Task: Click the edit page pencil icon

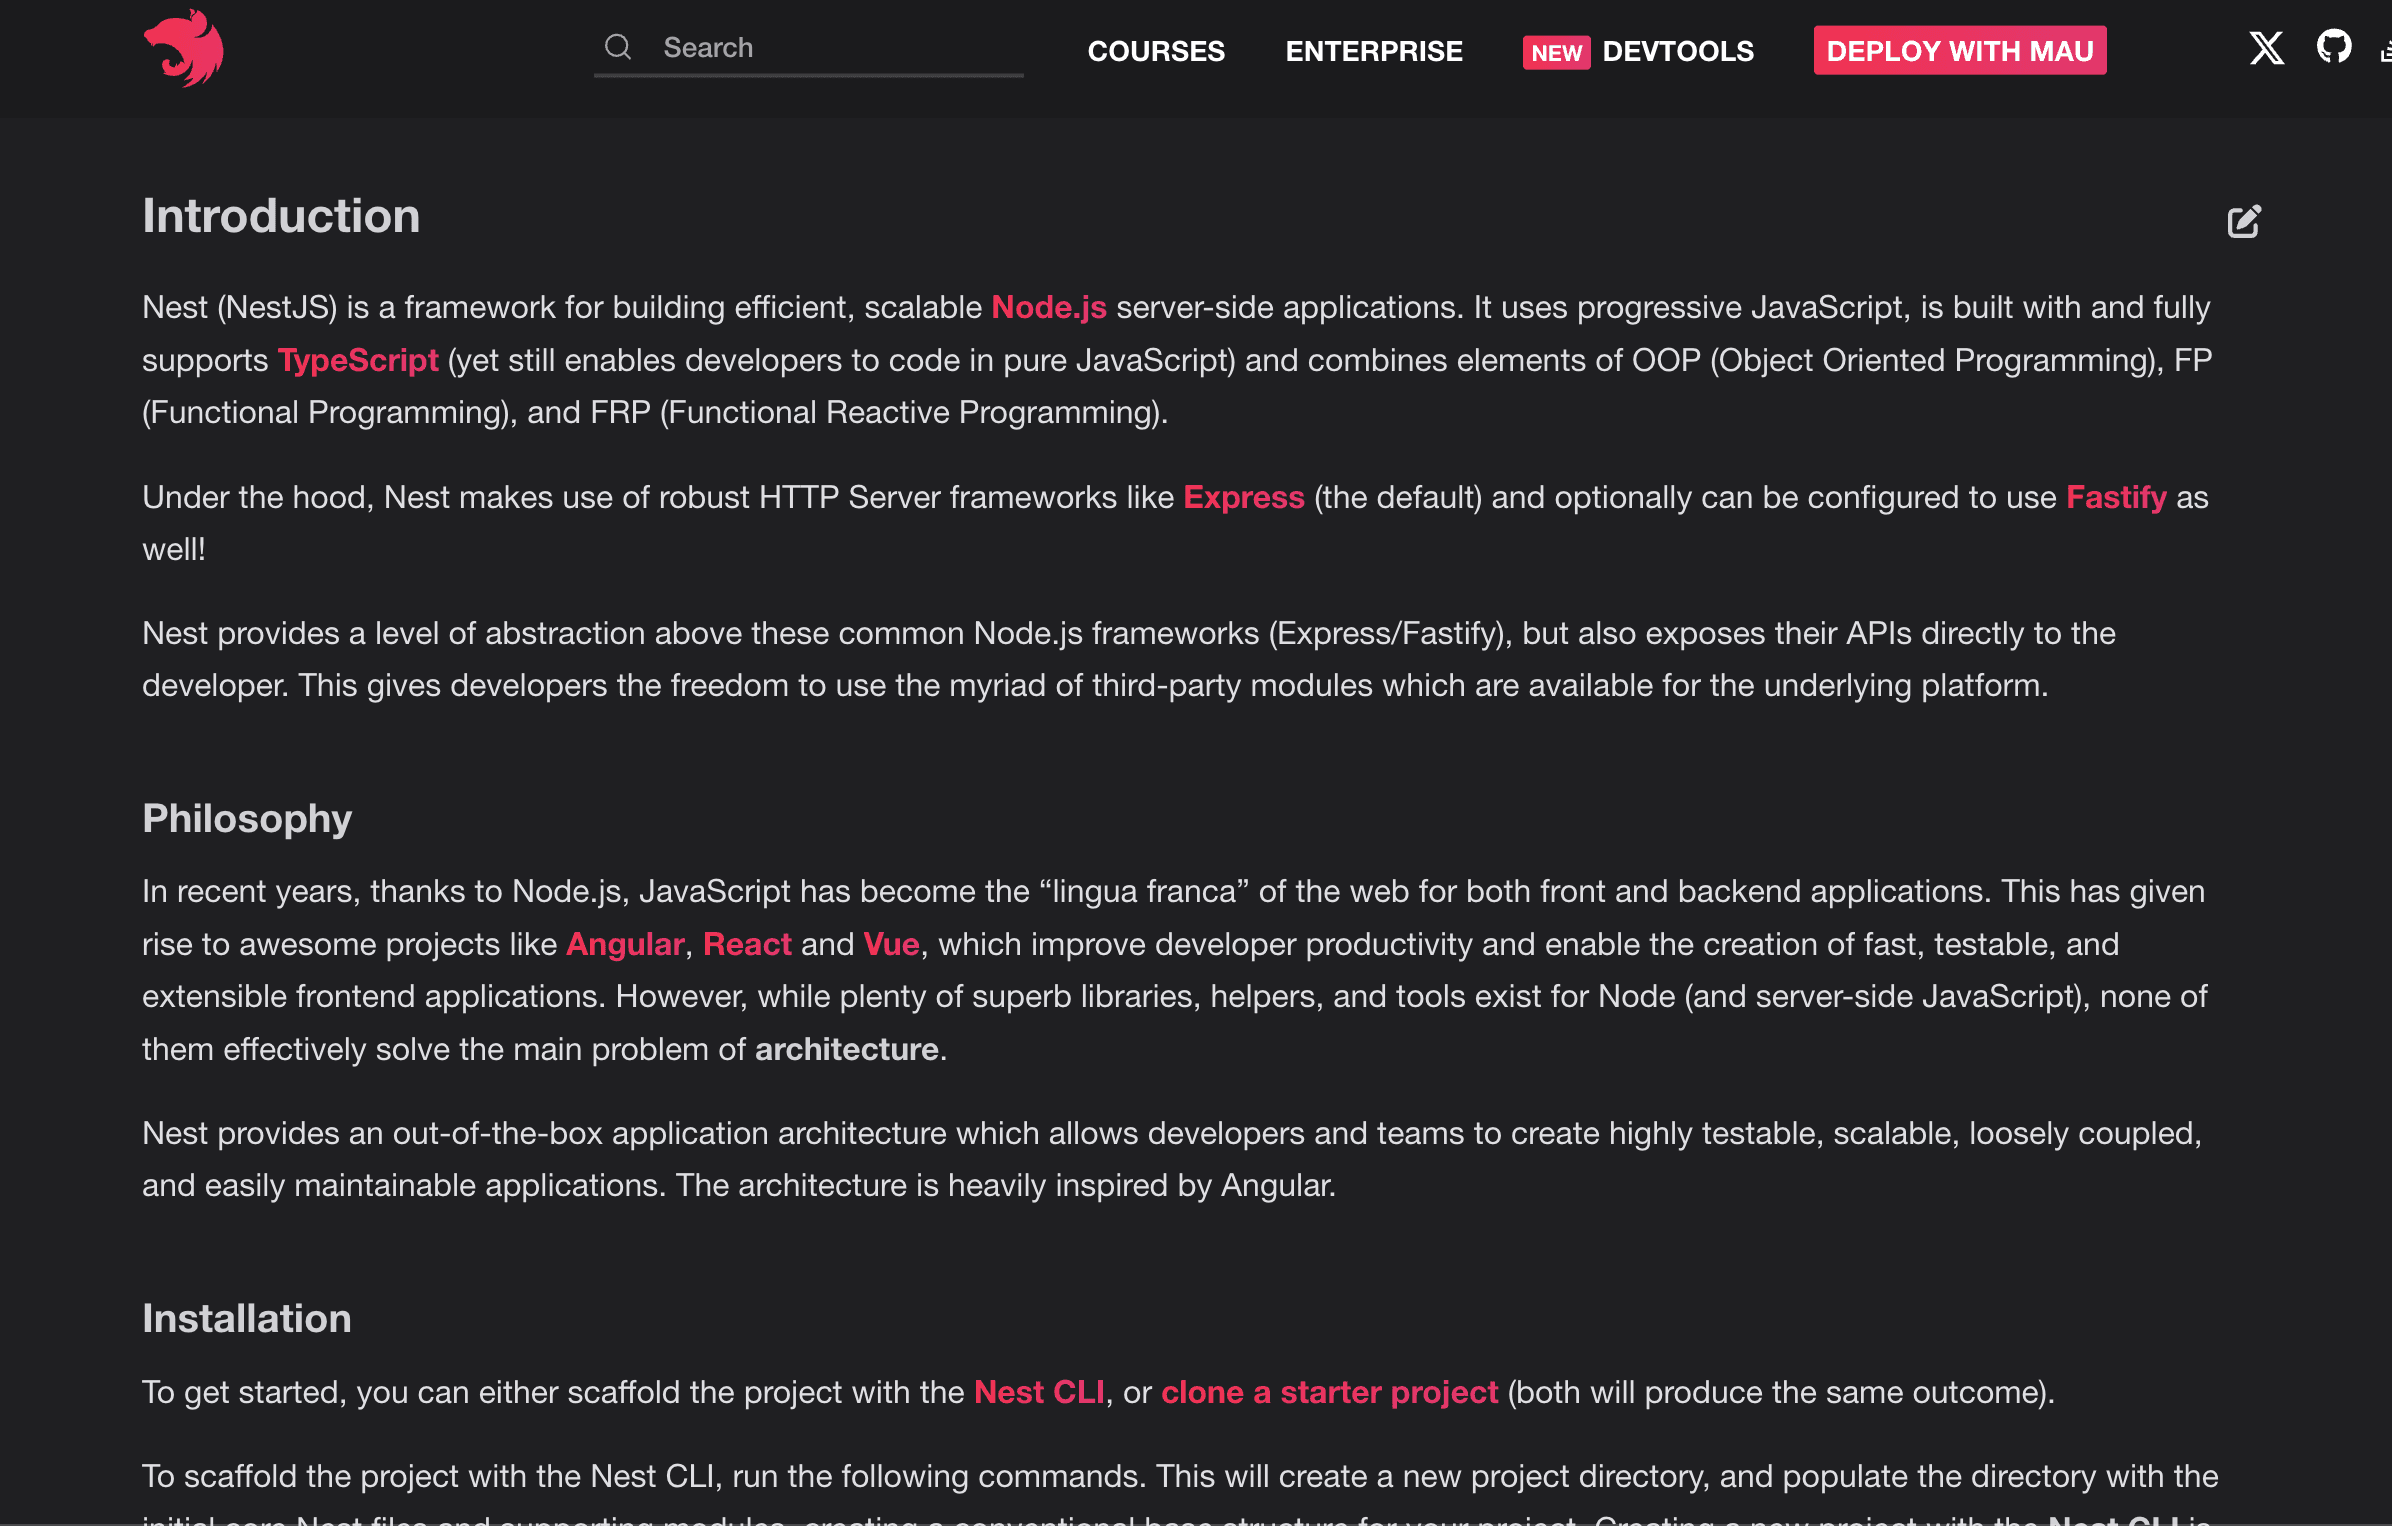Action: [2243, 221]
